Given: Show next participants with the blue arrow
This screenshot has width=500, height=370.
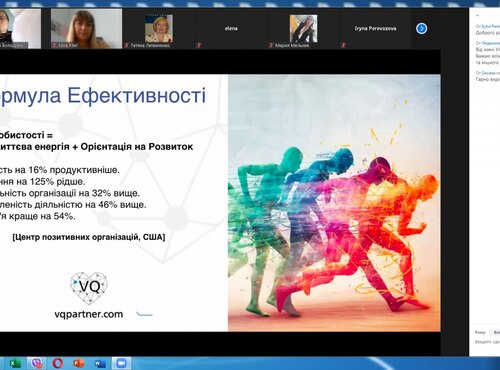Looking at the screenshot, I should tap(421, 29).
